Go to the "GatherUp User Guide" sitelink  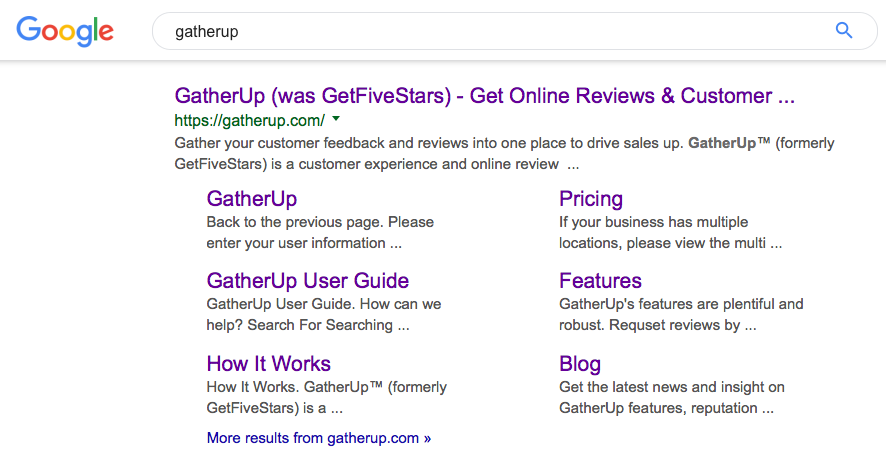point(307,280)
